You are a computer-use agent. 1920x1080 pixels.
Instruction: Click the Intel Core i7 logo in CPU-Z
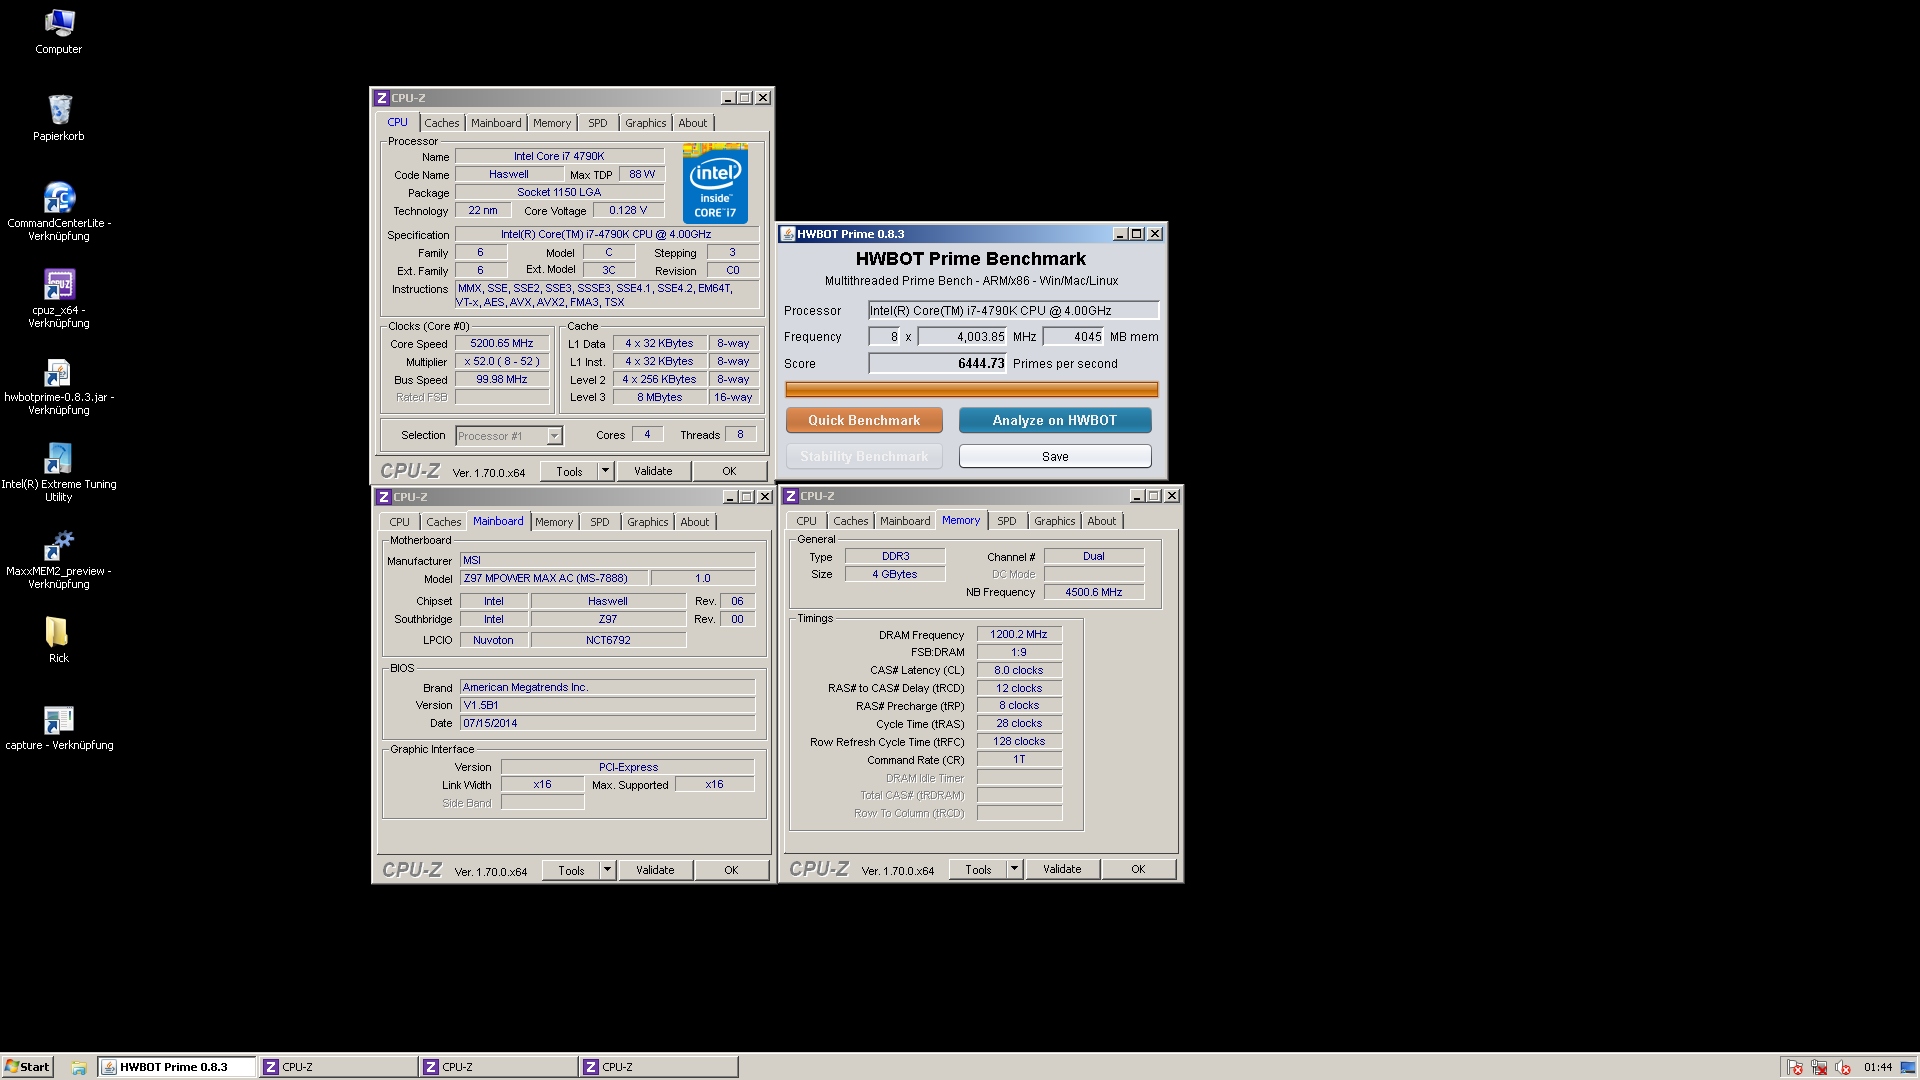[x=715, y=183]
